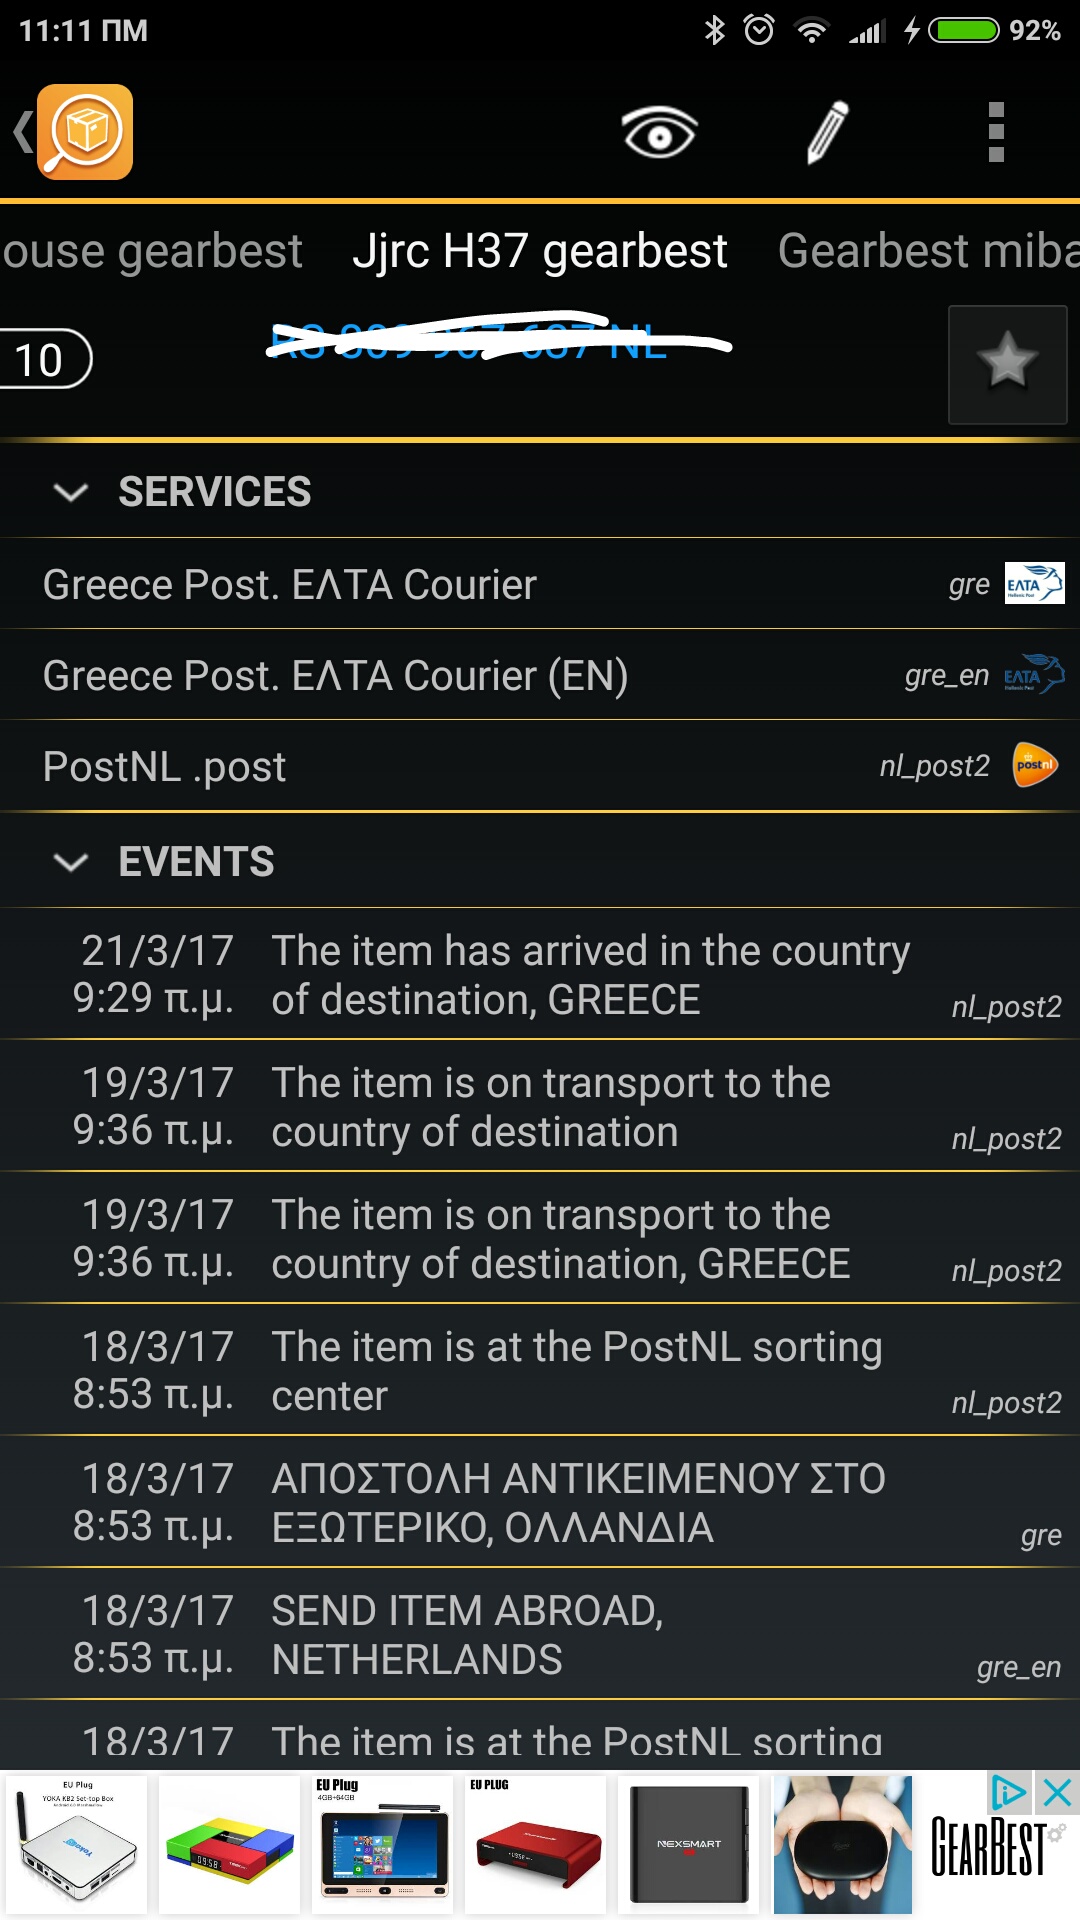Tap the AdChoices triangle icon

(x=1008, y=1794)
